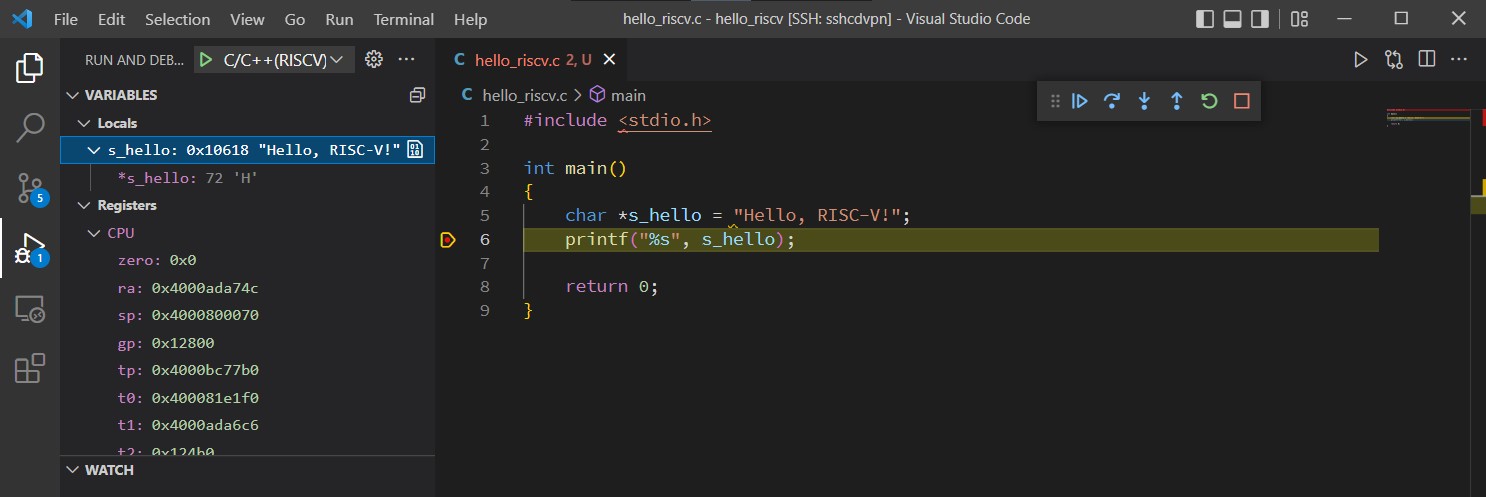This screenshot has height=497, width=1486.
Task: Open the View menu
Action: tap(247, 19)
